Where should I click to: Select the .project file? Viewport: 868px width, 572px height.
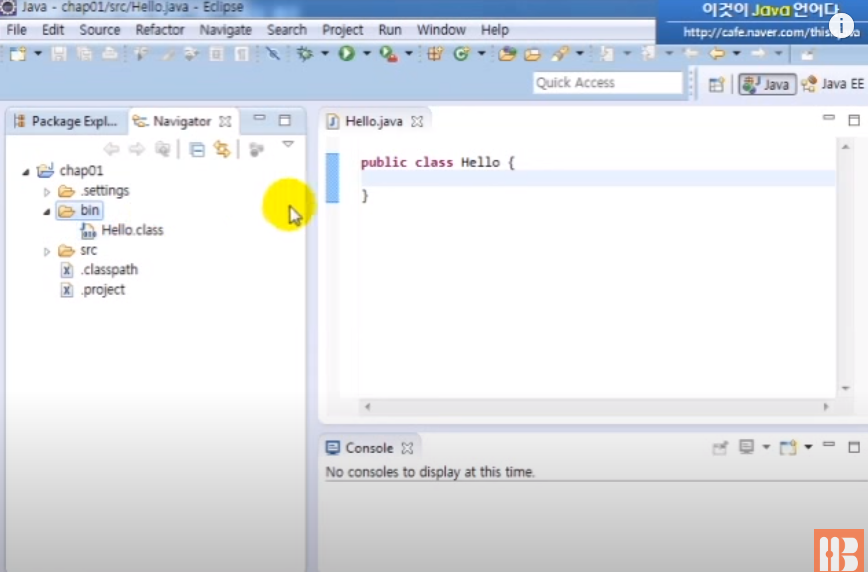92,290
